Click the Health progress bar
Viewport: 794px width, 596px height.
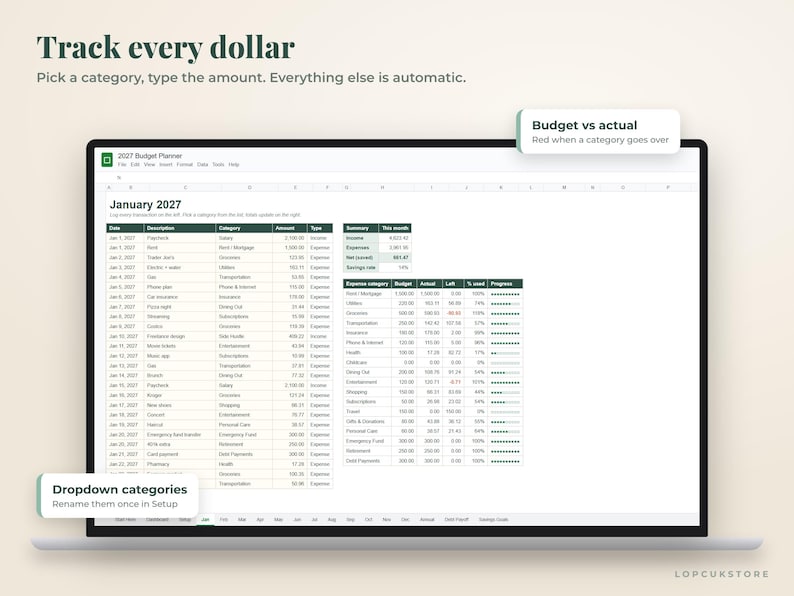505,353
